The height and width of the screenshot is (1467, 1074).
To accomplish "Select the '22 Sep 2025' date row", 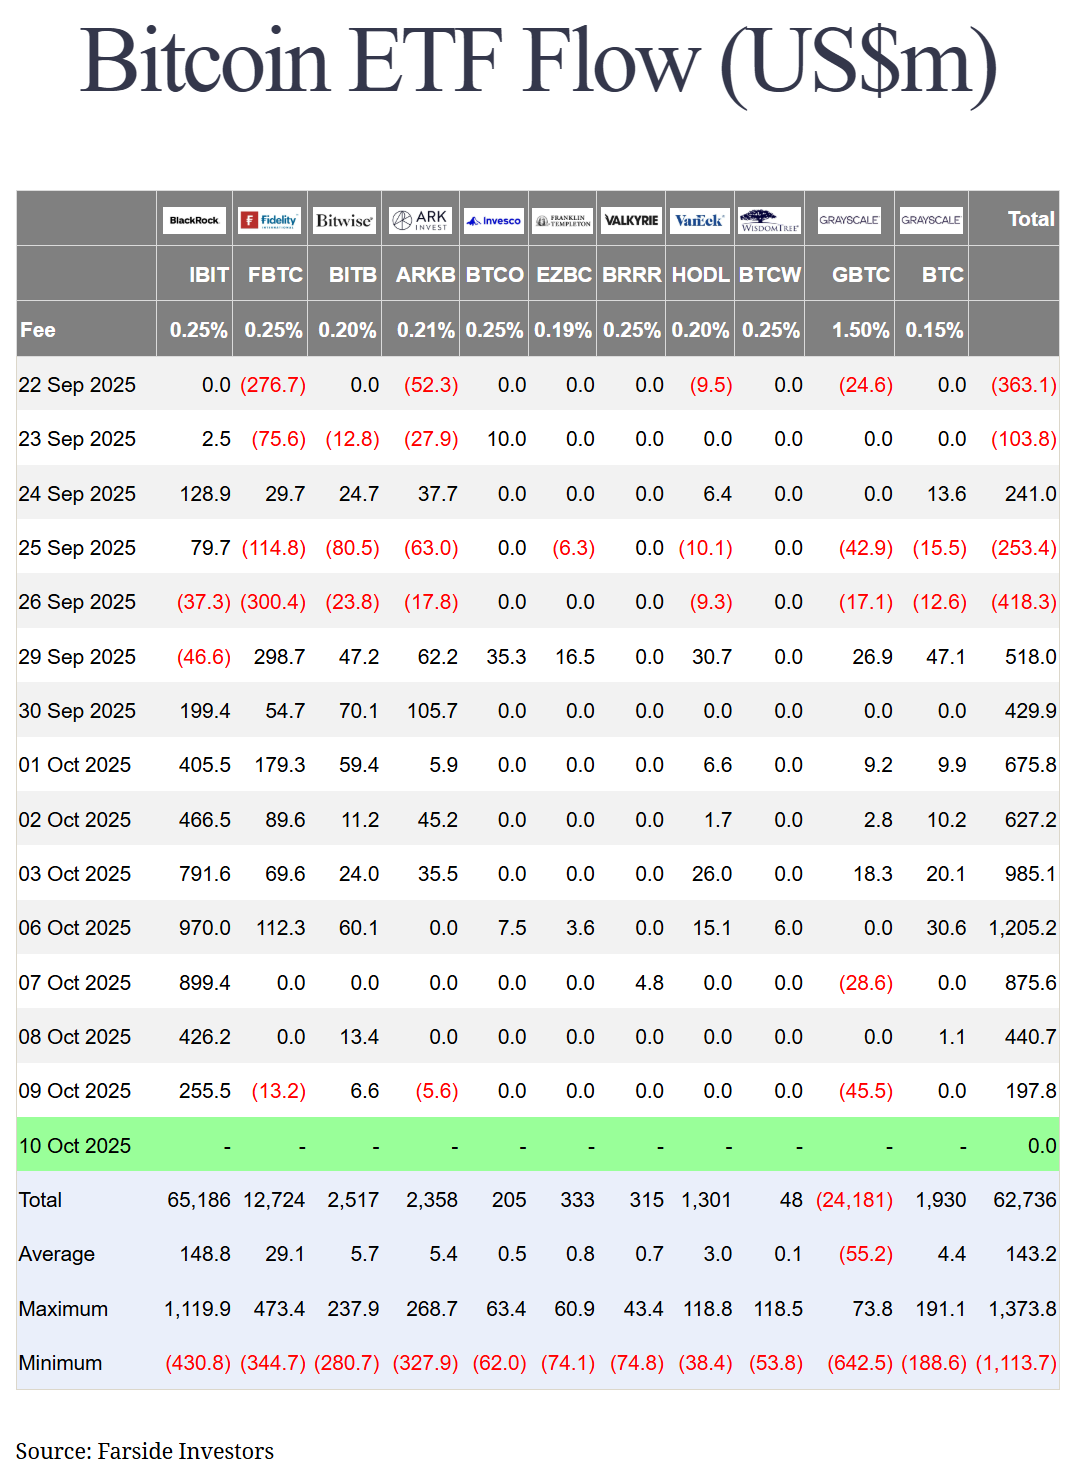I will click(538, 385).
